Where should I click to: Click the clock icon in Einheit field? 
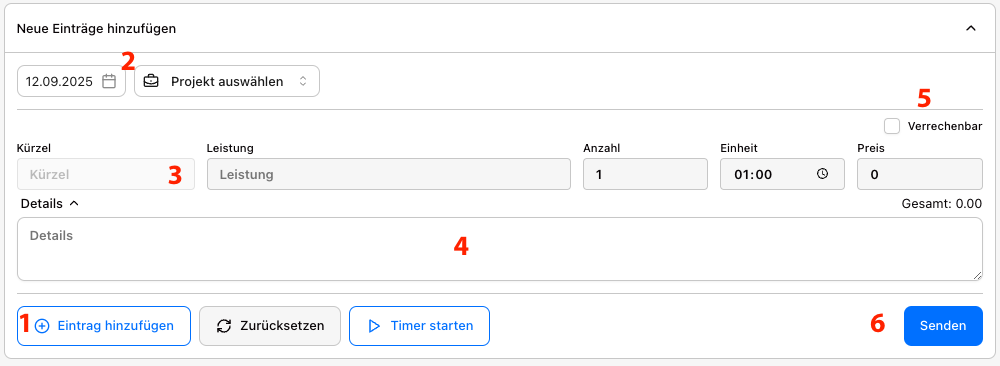823,173
